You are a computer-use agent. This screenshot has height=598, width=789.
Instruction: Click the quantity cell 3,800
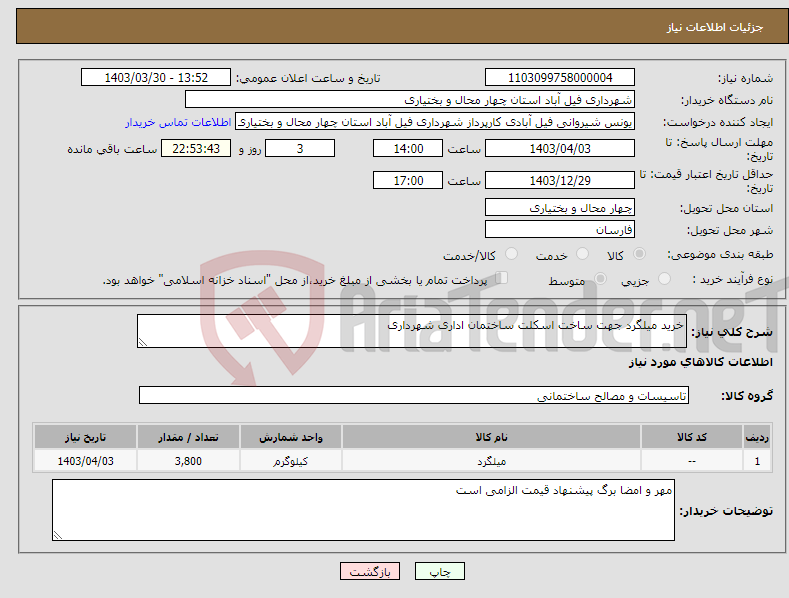point(188,461)
